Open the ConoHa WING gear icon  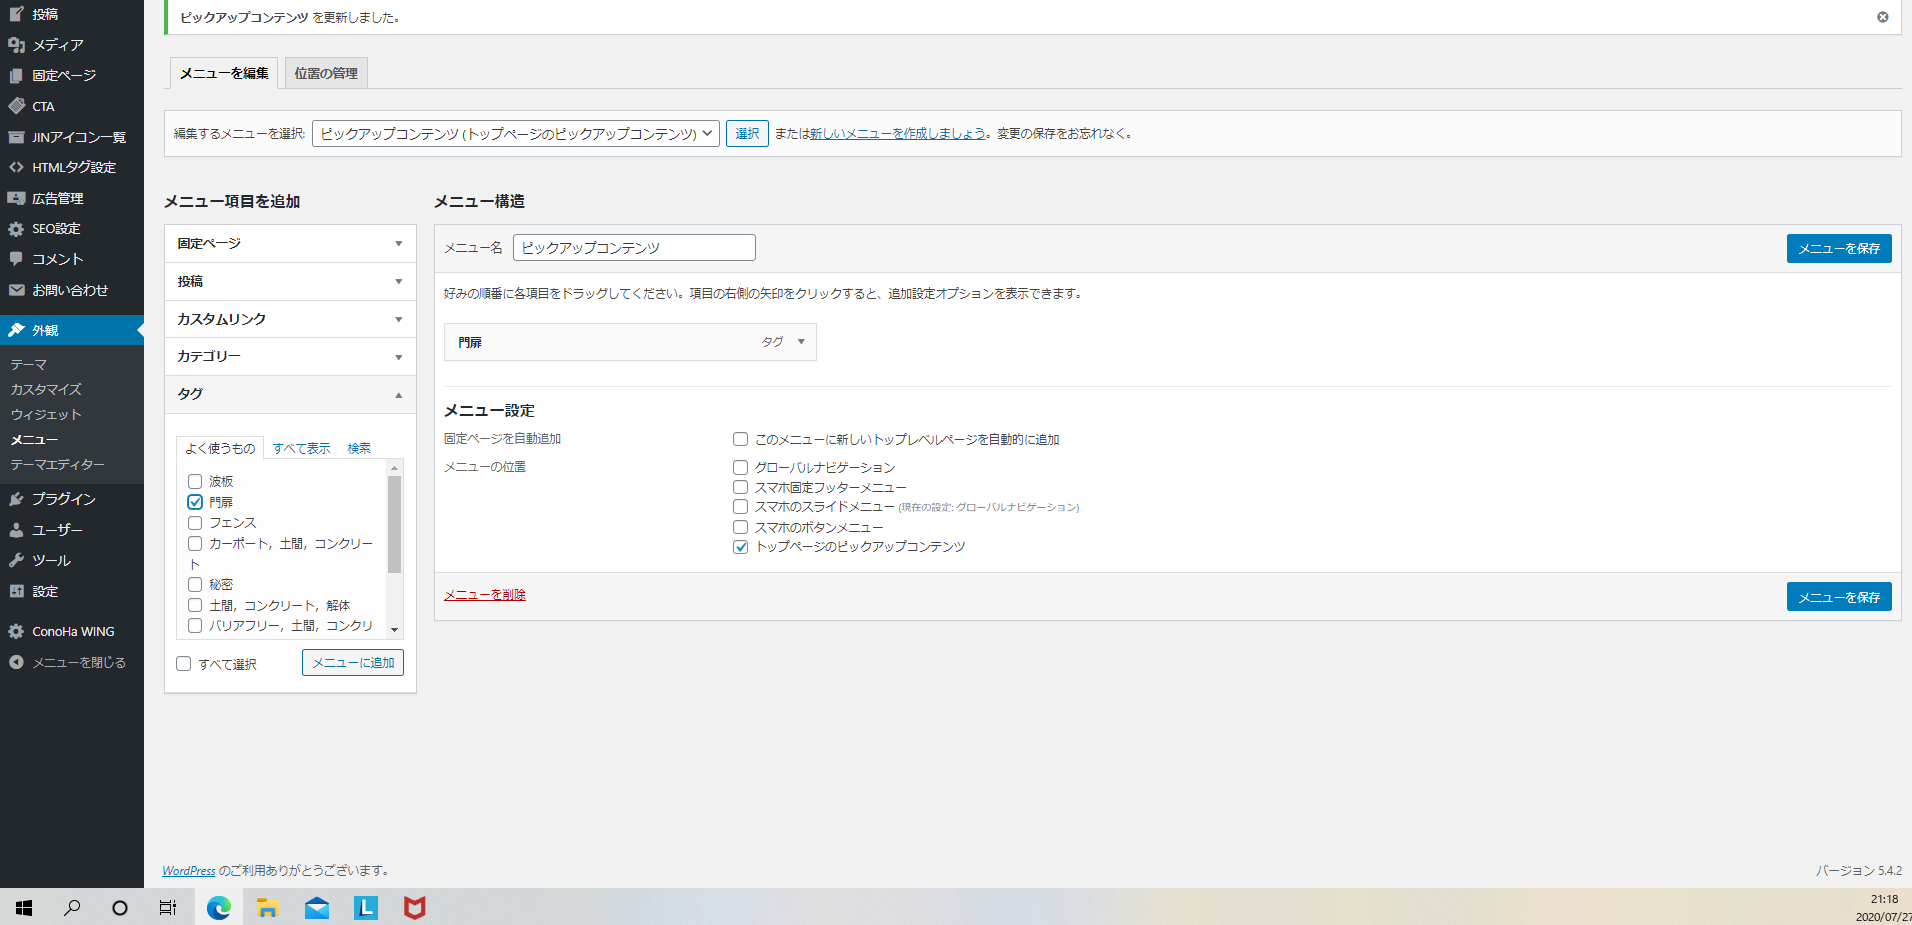pyautogui.click(x=16, y=631)
